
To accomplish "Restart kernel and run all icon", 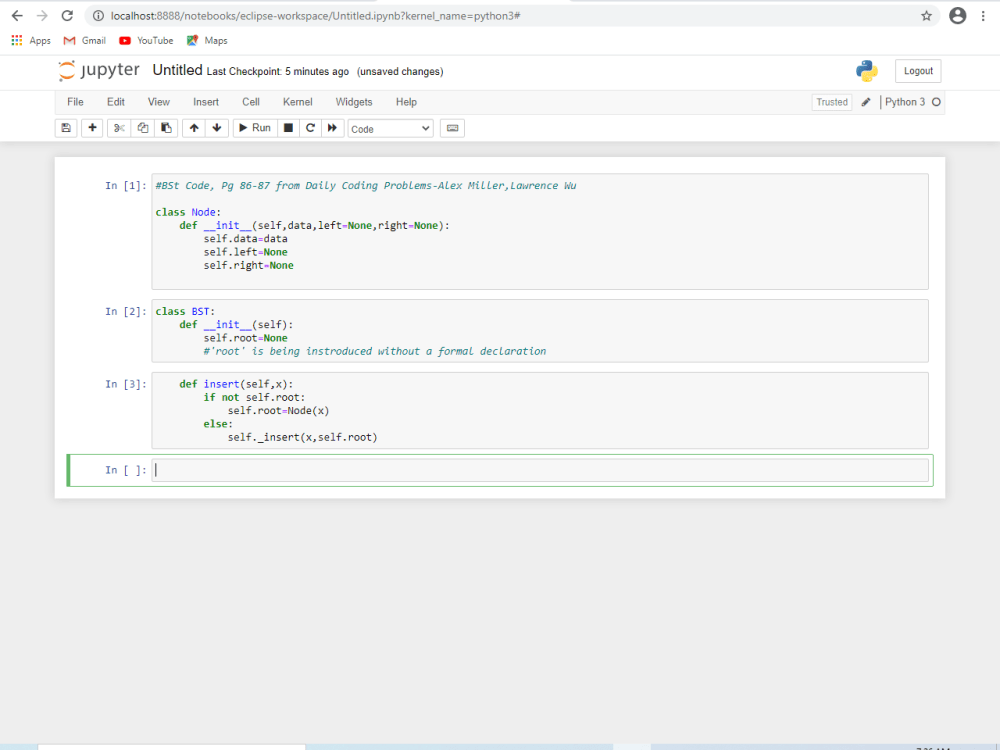I will (x=332, y=128).
